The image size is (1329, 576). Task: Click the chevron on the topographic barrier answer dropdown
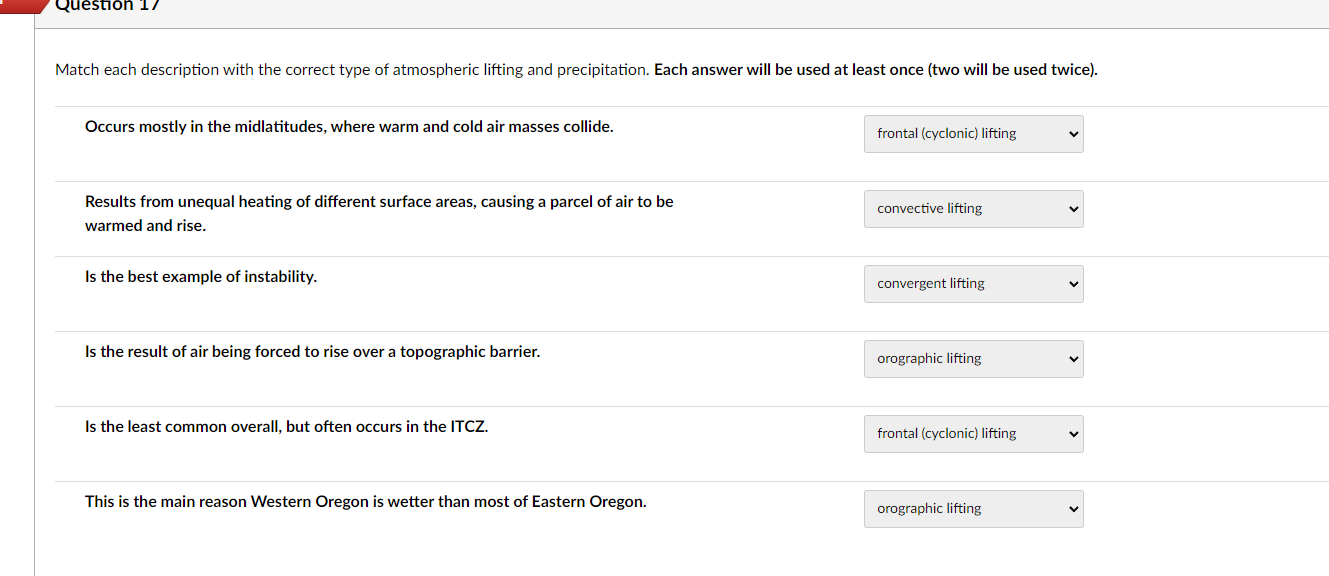1072,358
